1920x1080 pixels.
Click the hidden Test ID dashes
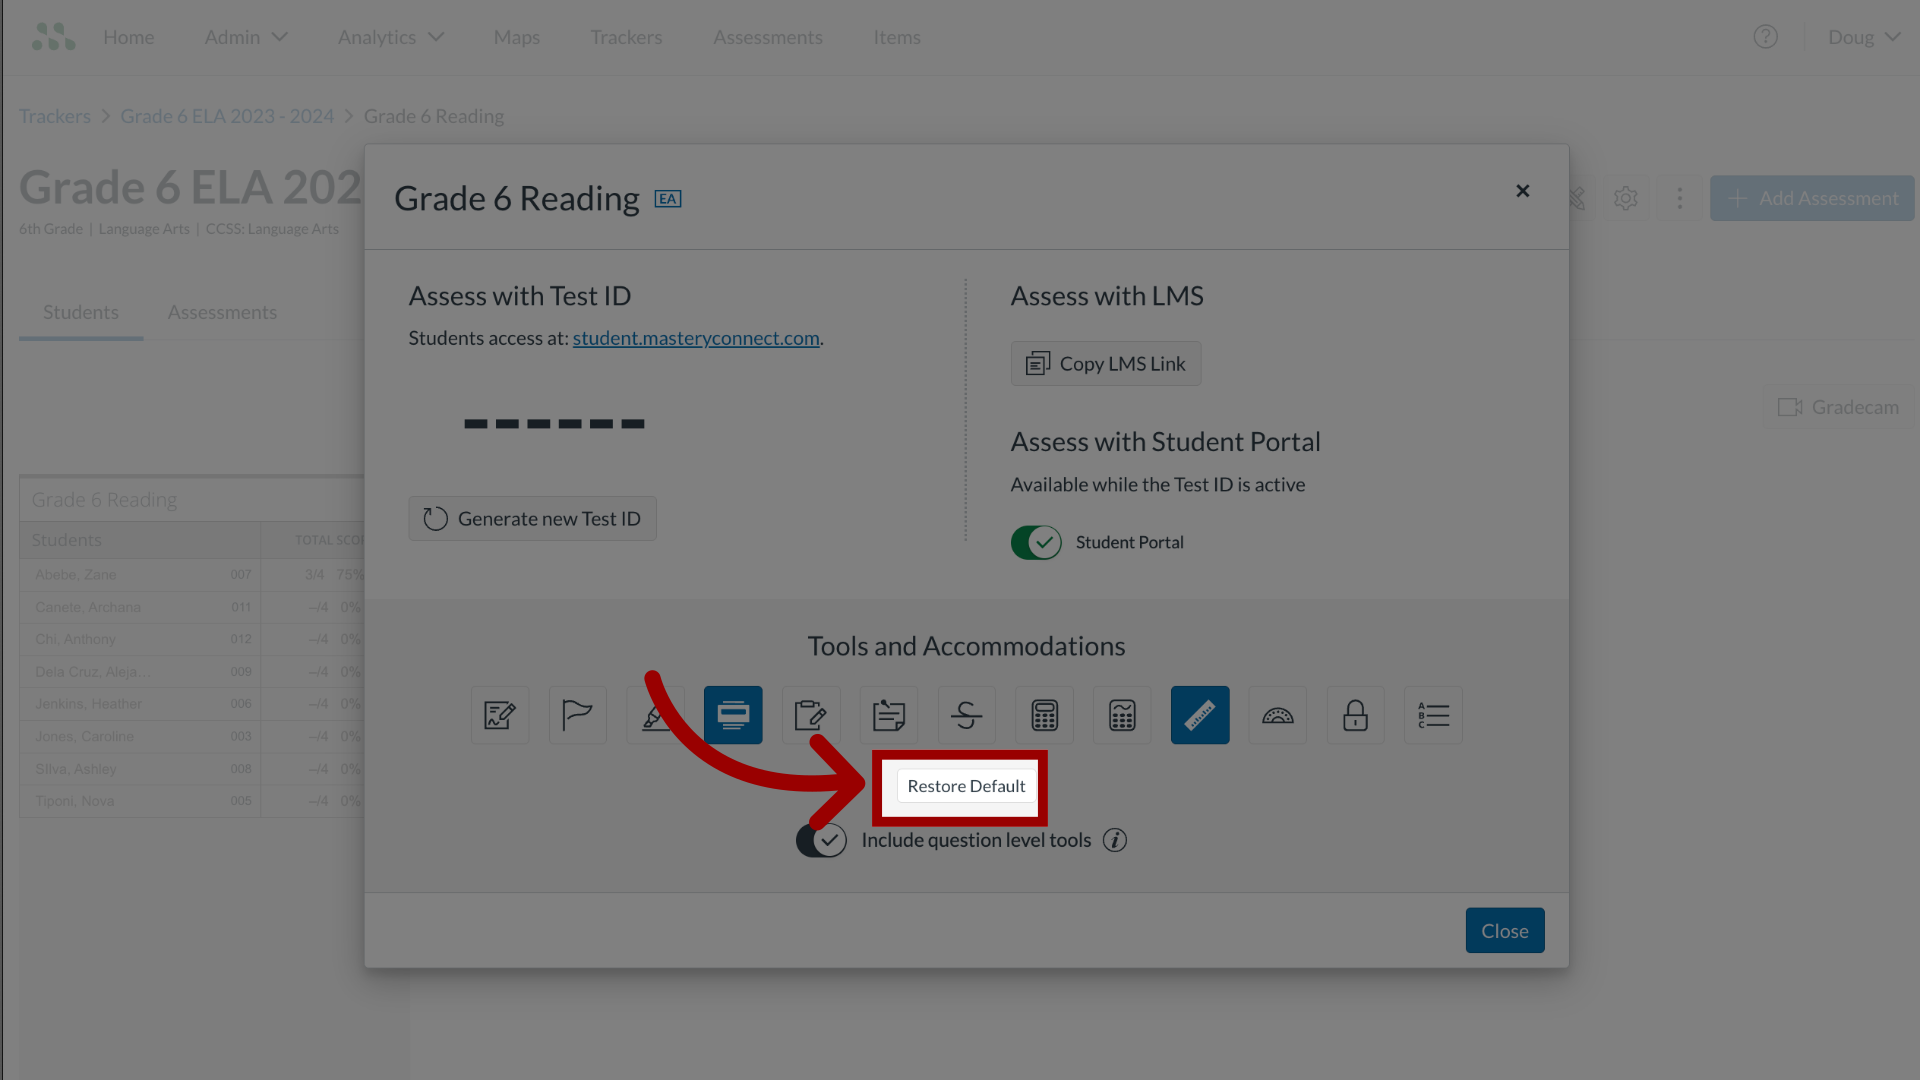point(554,424)
